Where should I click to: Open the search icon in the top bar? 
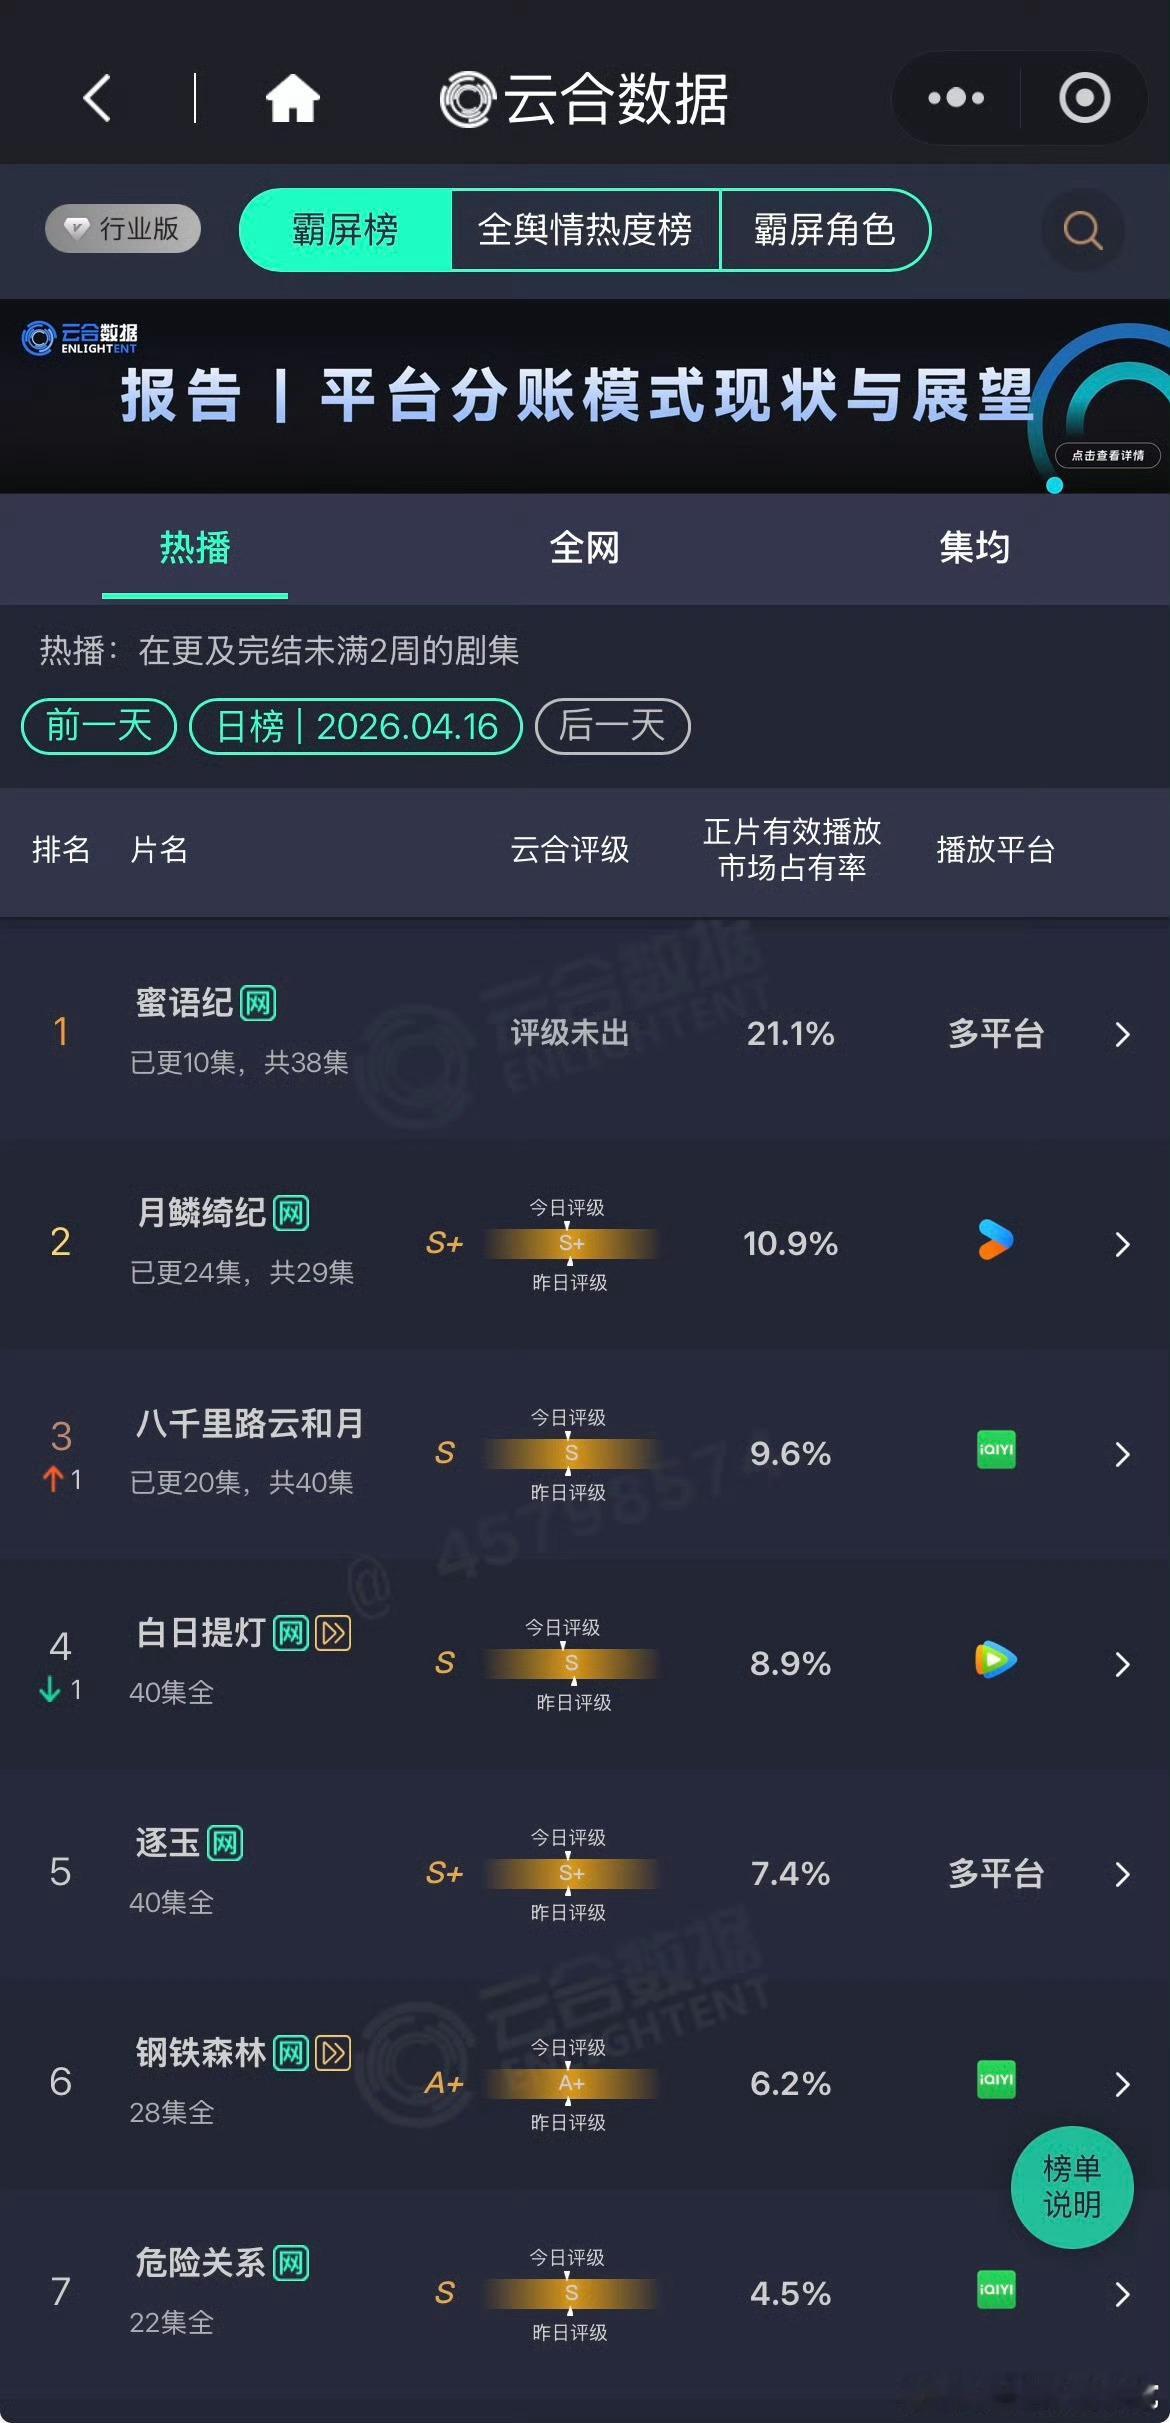point(1081,231)
